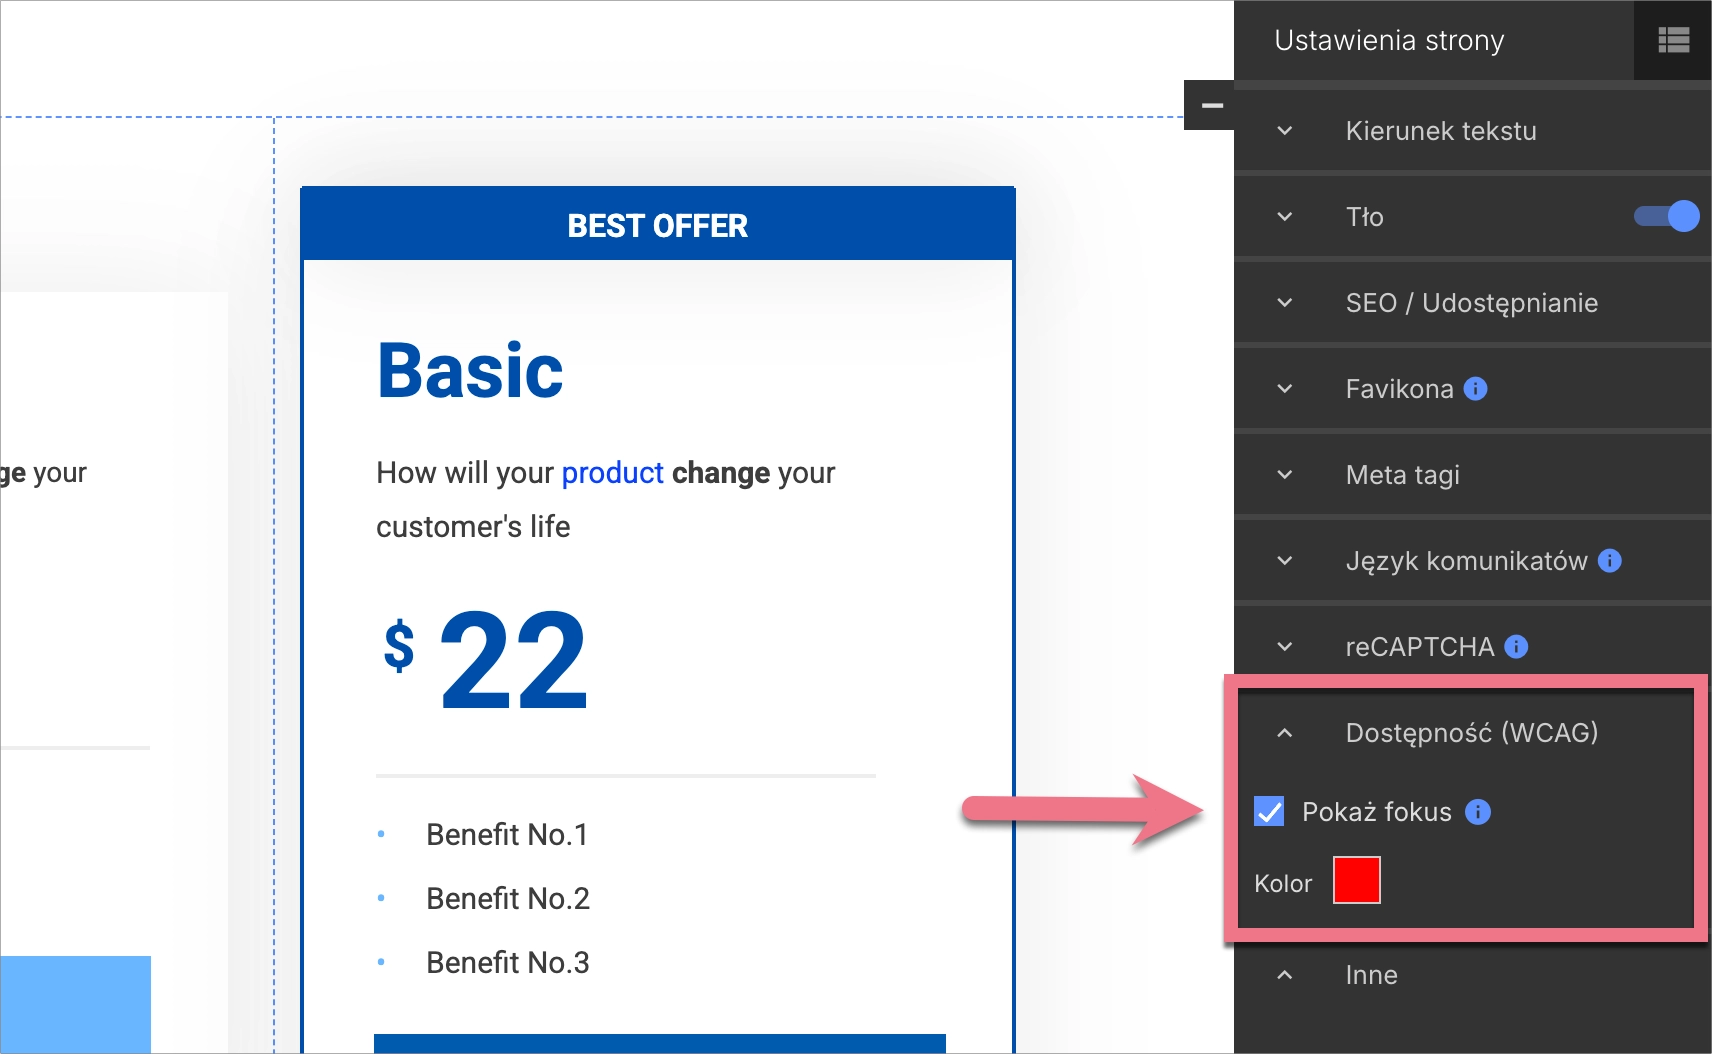The image size is (1712, 1054).
Task: Uncheck the Pokaż fokus checkbox
Action: [x=1269, y=812]
